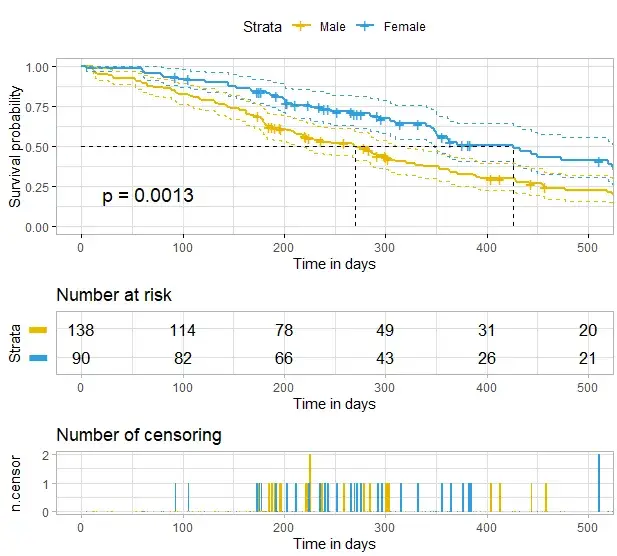Click the blue Strata marker in risk table
The width and height of the screenshot is (617, 556).
tap(38, 358)
